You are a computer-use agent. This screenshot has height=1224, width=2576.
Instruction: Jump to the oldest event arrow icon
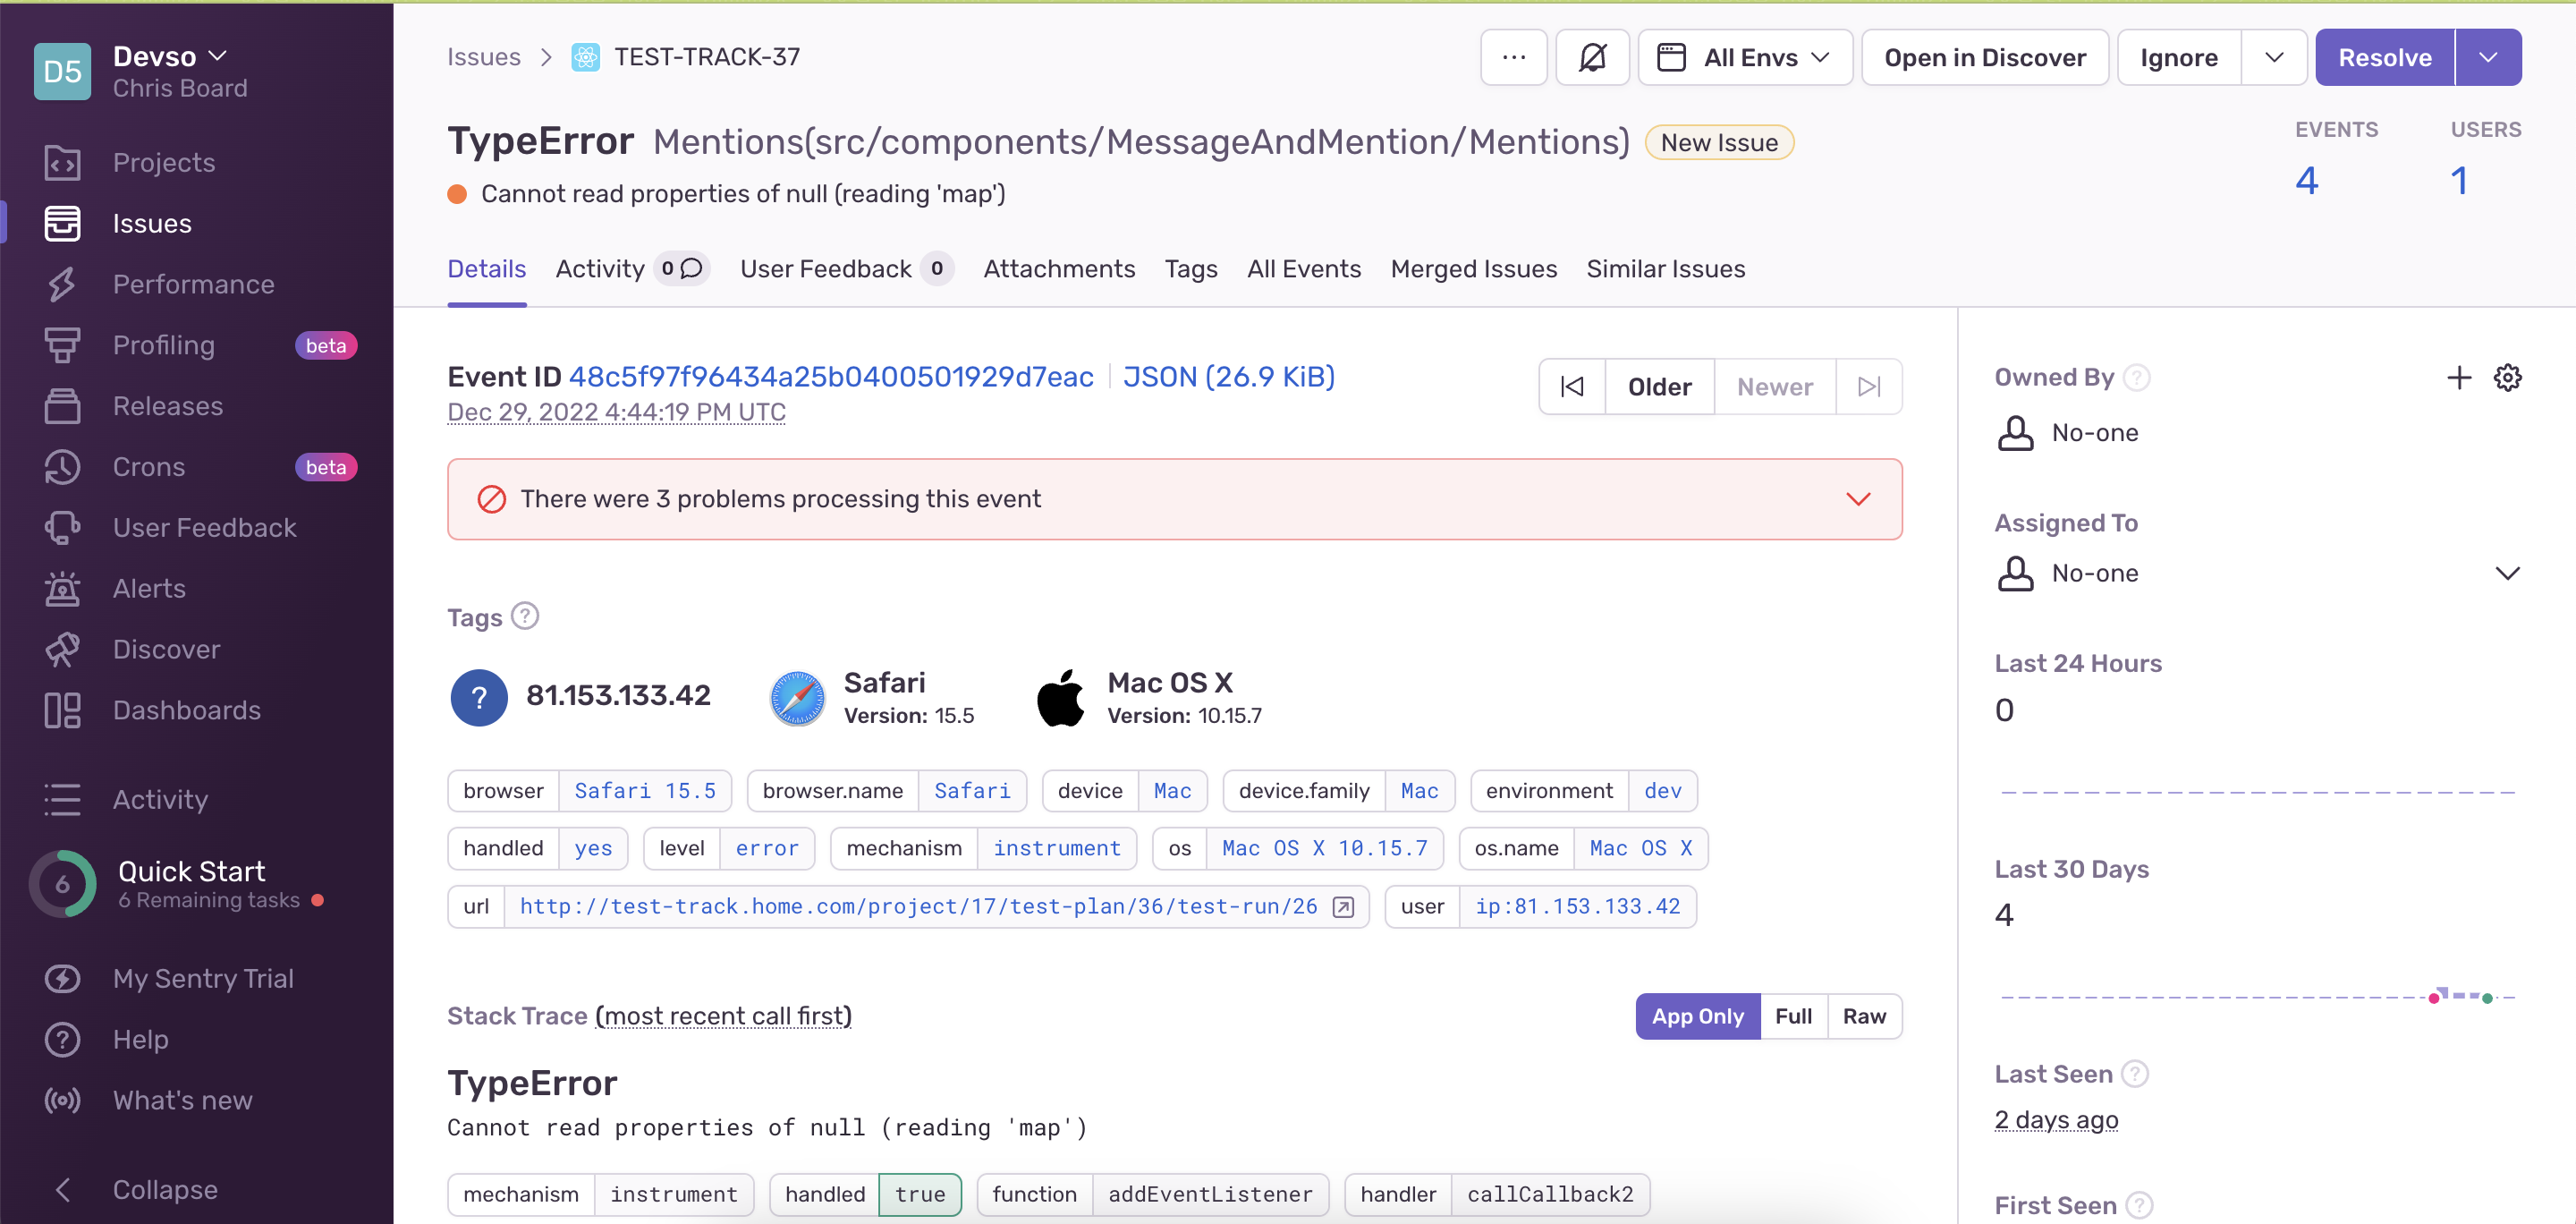click(x=1572, y=387)
